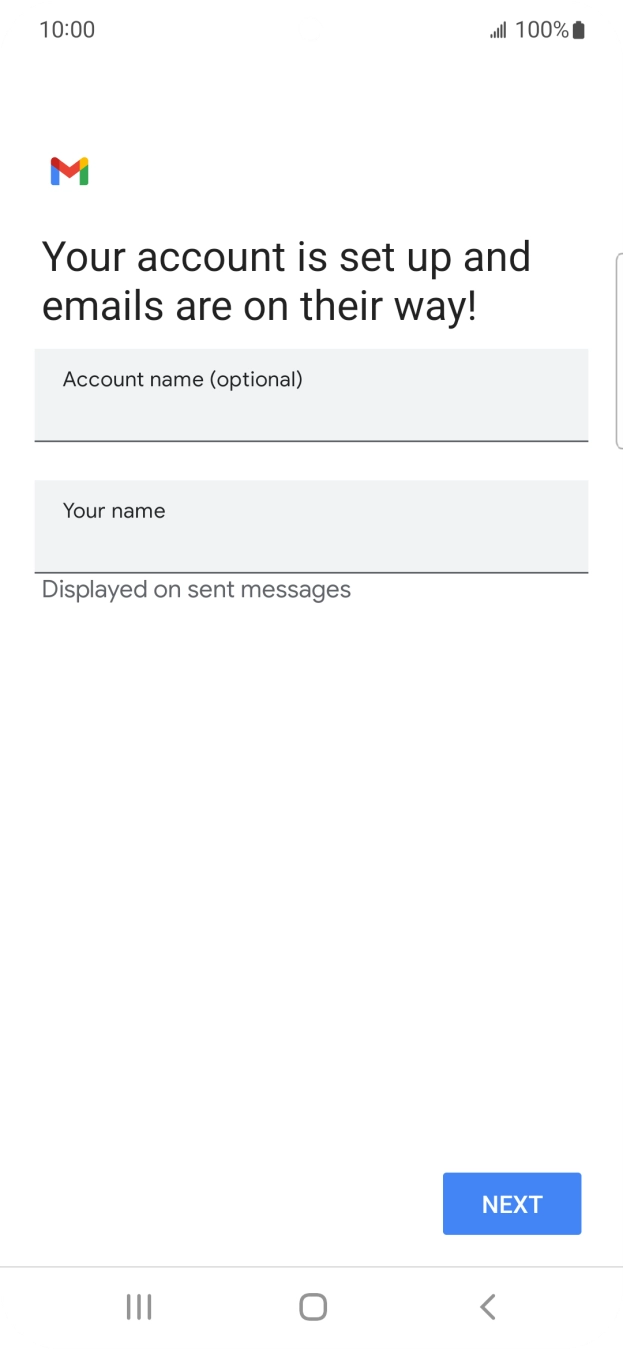Tap the 'Your account is set up' headline
This screenshot has width=623, height=1349.
[x=285, y=280]
